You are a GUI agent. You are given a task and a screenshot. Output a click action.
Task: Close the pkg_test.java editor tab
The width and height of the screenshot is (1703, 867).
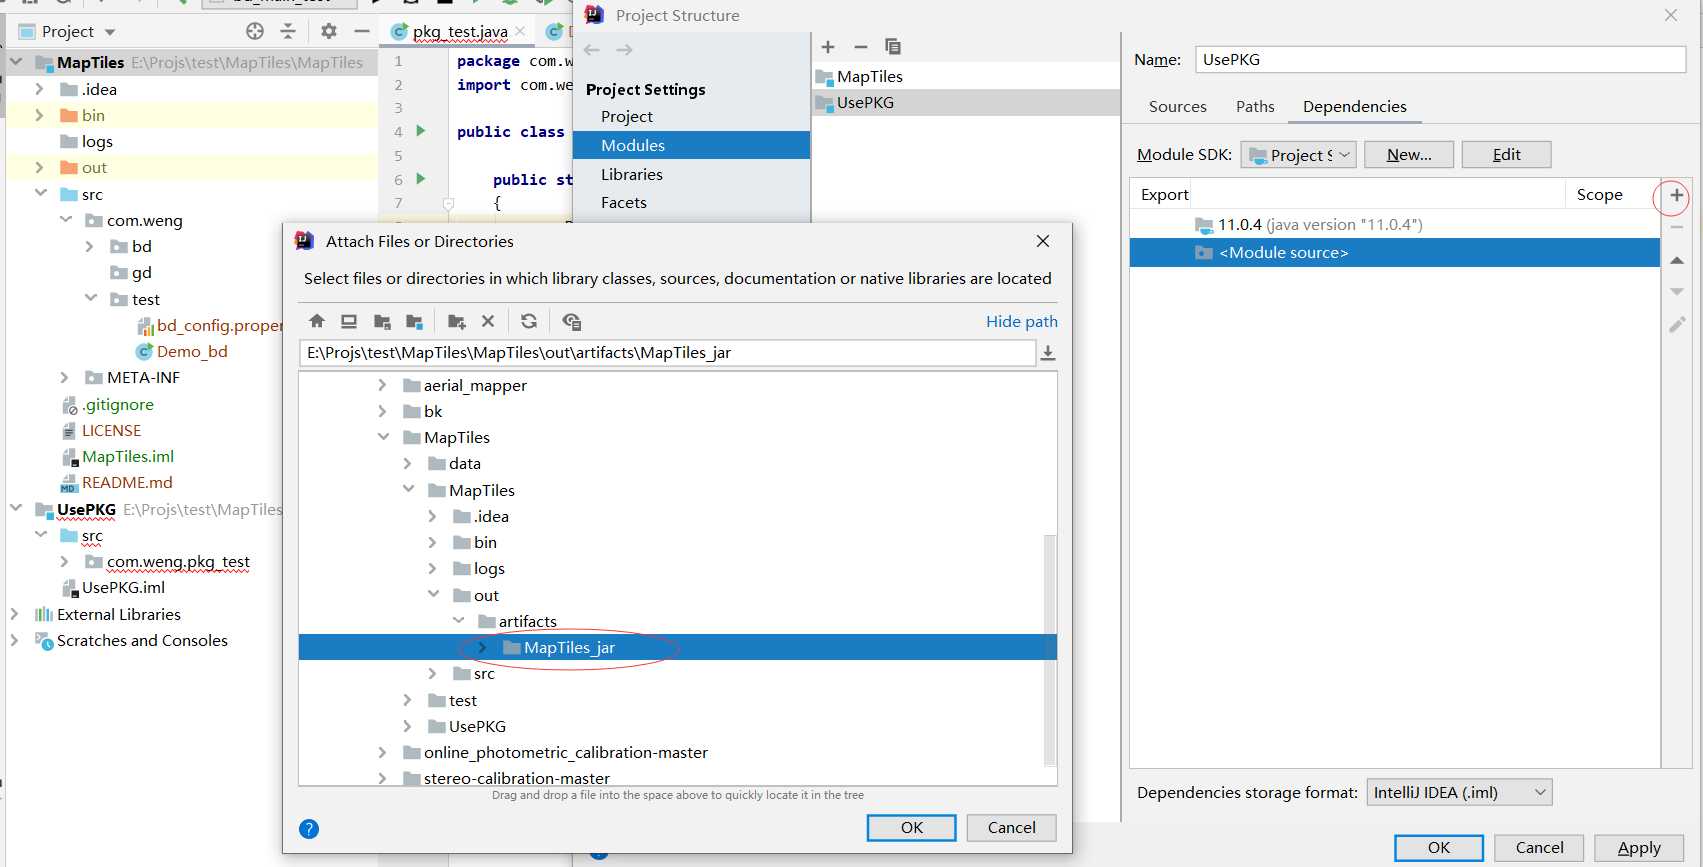[x=520, y=31]
